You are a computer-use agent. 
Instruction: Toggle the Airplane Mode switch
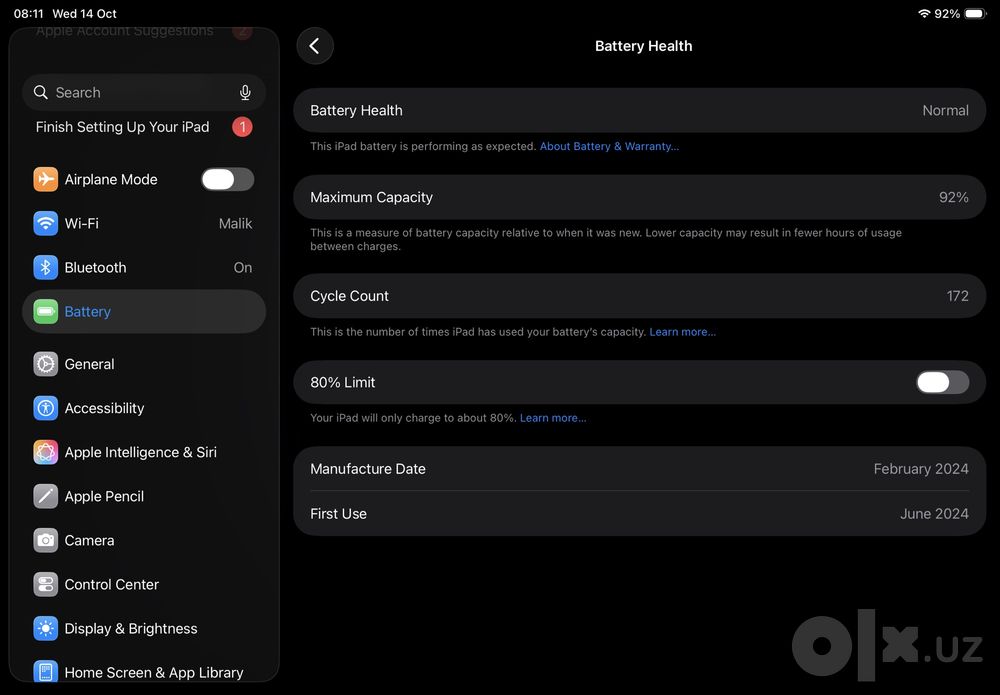pyautogui.click(x=228, y=179)
